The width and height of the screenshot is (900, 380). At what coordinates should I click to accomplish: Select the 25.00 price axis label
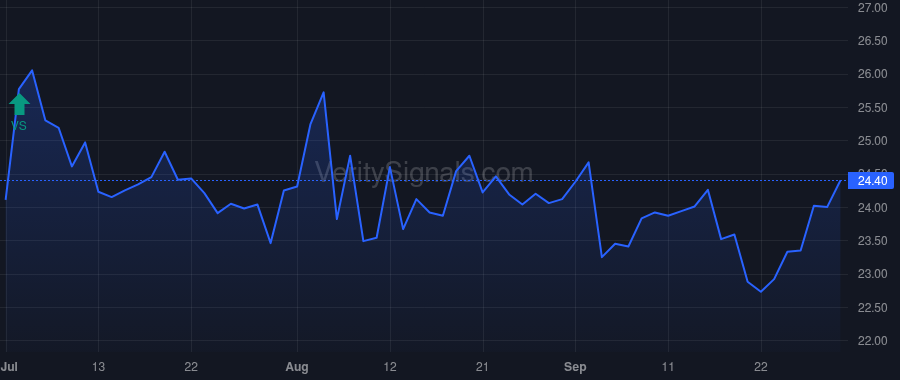tap(872, 141)
